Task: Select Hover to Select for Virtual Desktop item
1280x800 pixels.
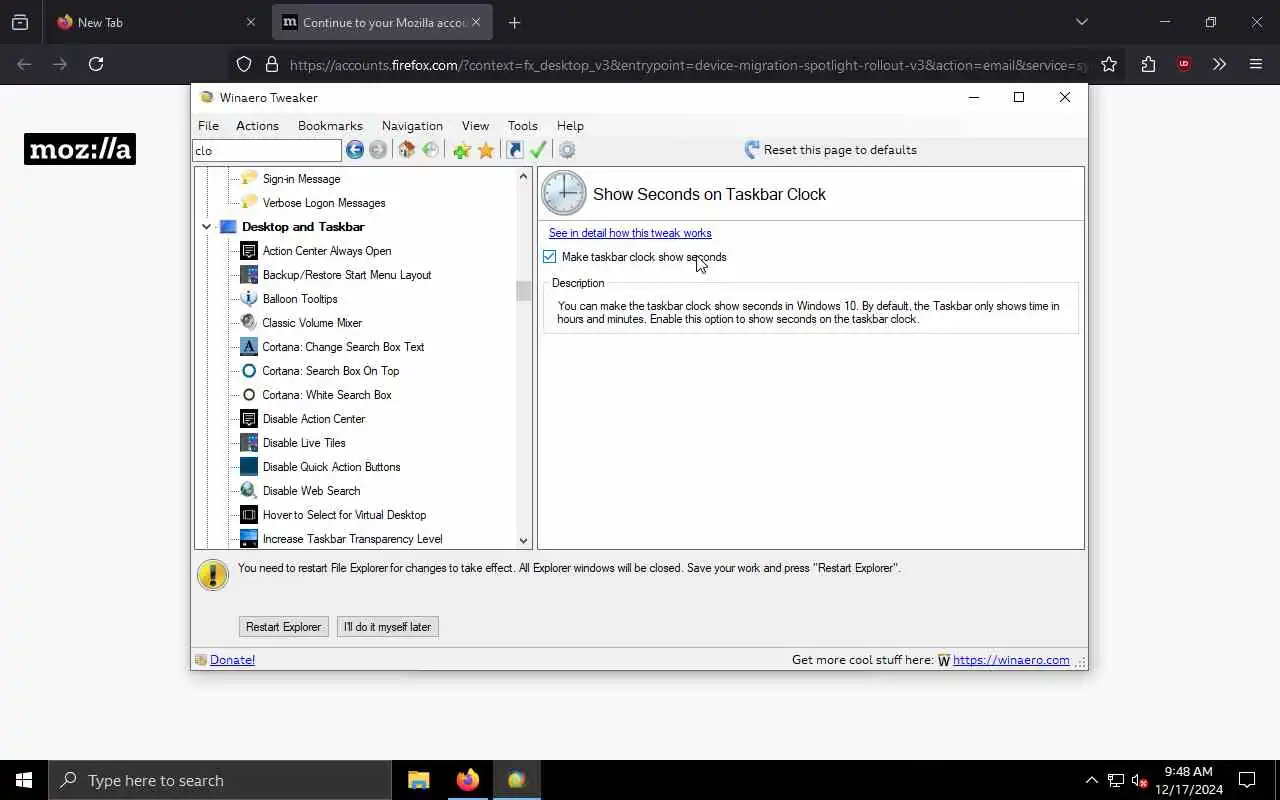Action: pyautogui.click(x=344, y=515)
